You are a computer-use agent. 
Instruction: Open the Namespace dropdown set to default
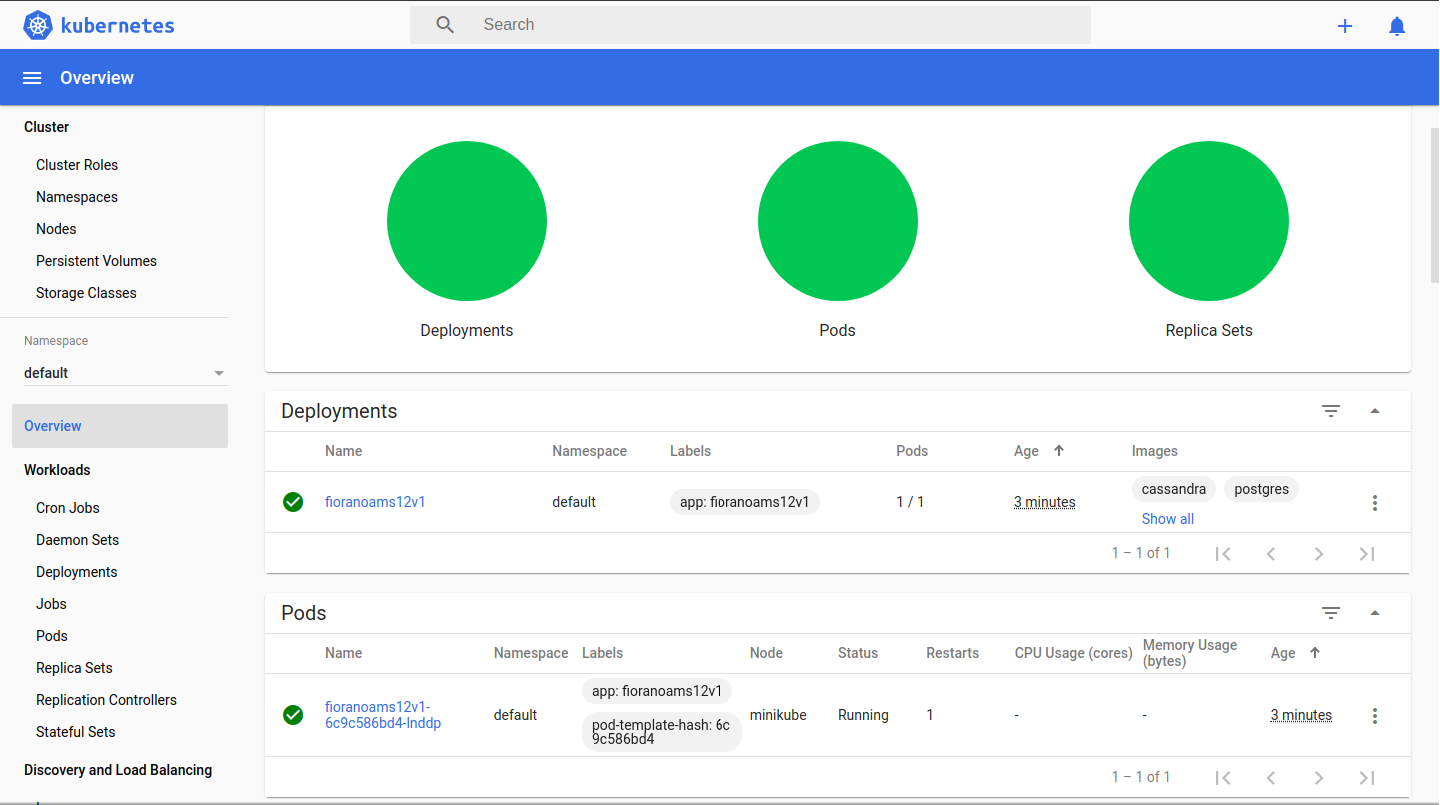pyautogui.click(x=126, y=373)
